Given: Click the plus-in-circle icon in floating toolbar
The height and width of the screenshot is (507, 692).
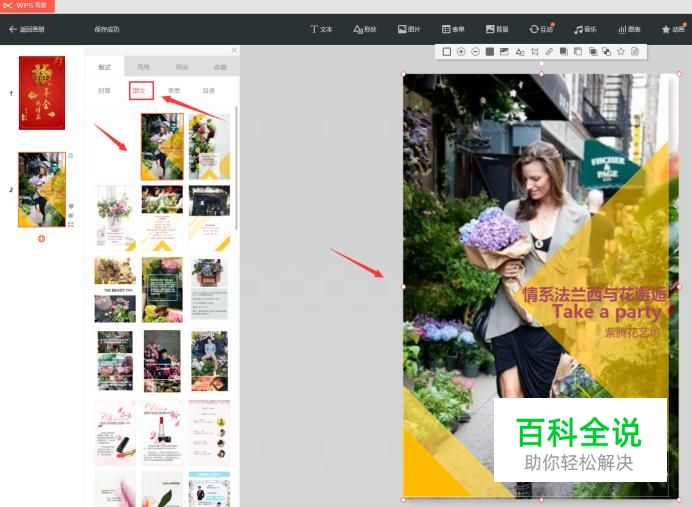Looking at the screenshot, I should pyautogui.click(x=461, y=52).
